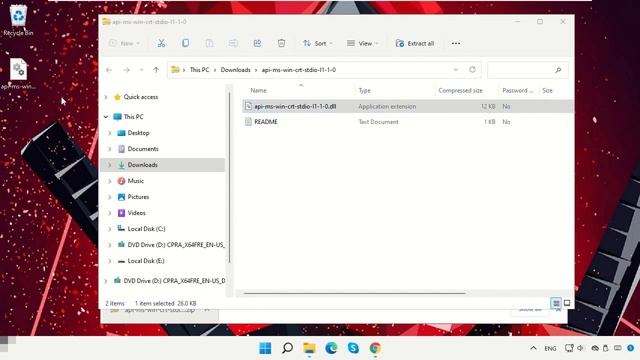This screenshot has height=360, width=640.
Task: Expand Desktop tree node chevron
Action: 110,133
